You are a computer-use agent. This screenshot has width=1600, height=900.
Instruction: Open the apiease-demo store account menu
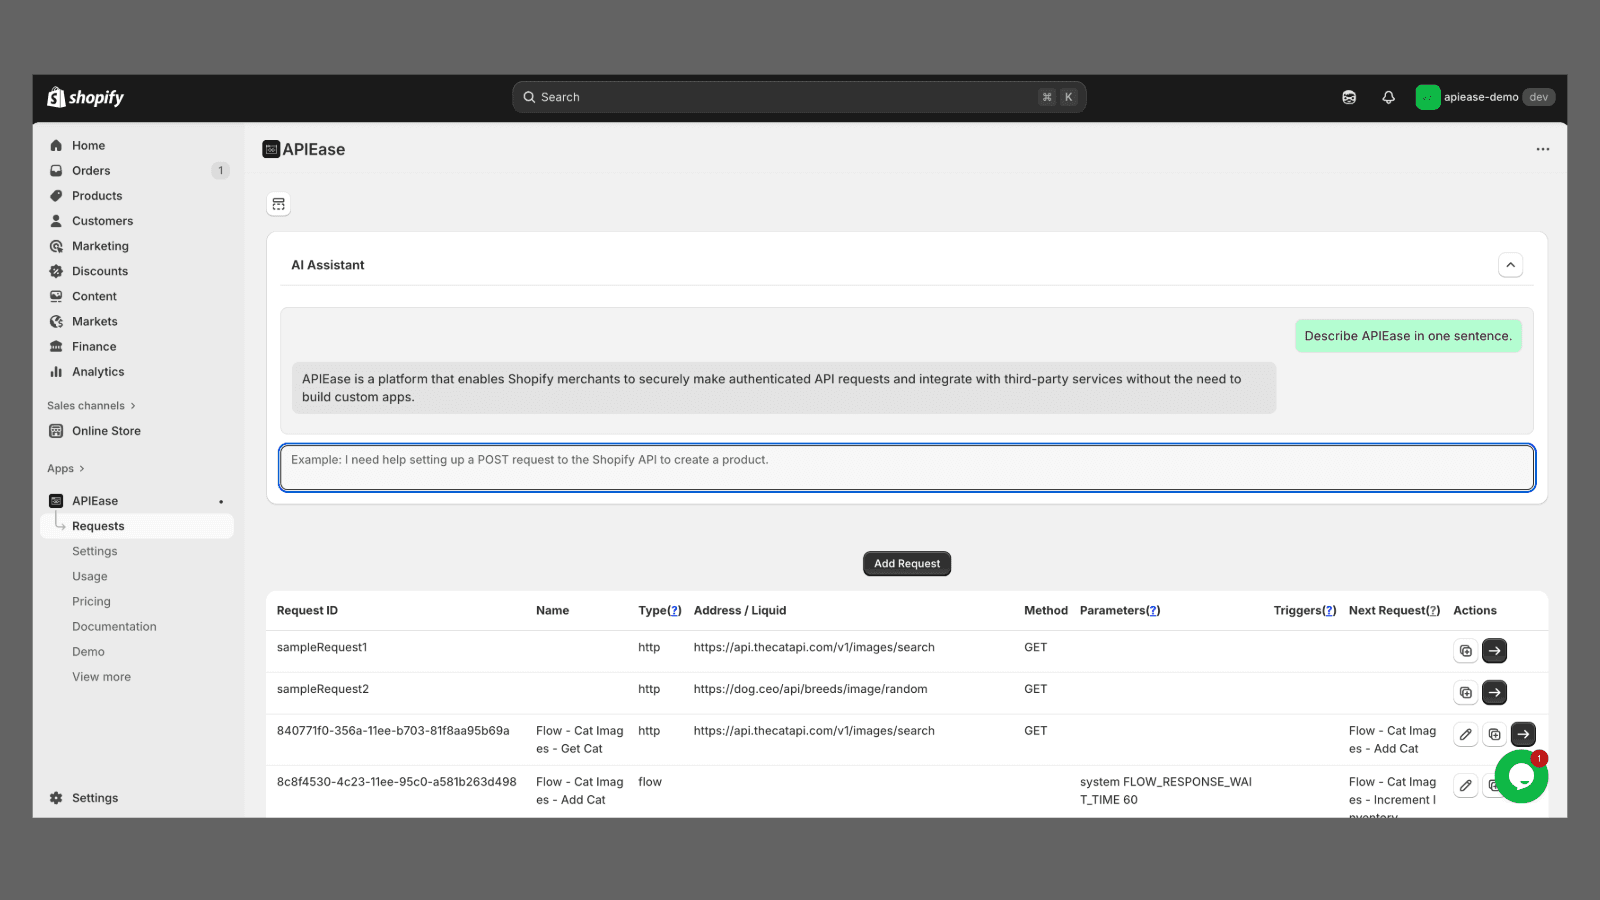[x=1484, y=97]
